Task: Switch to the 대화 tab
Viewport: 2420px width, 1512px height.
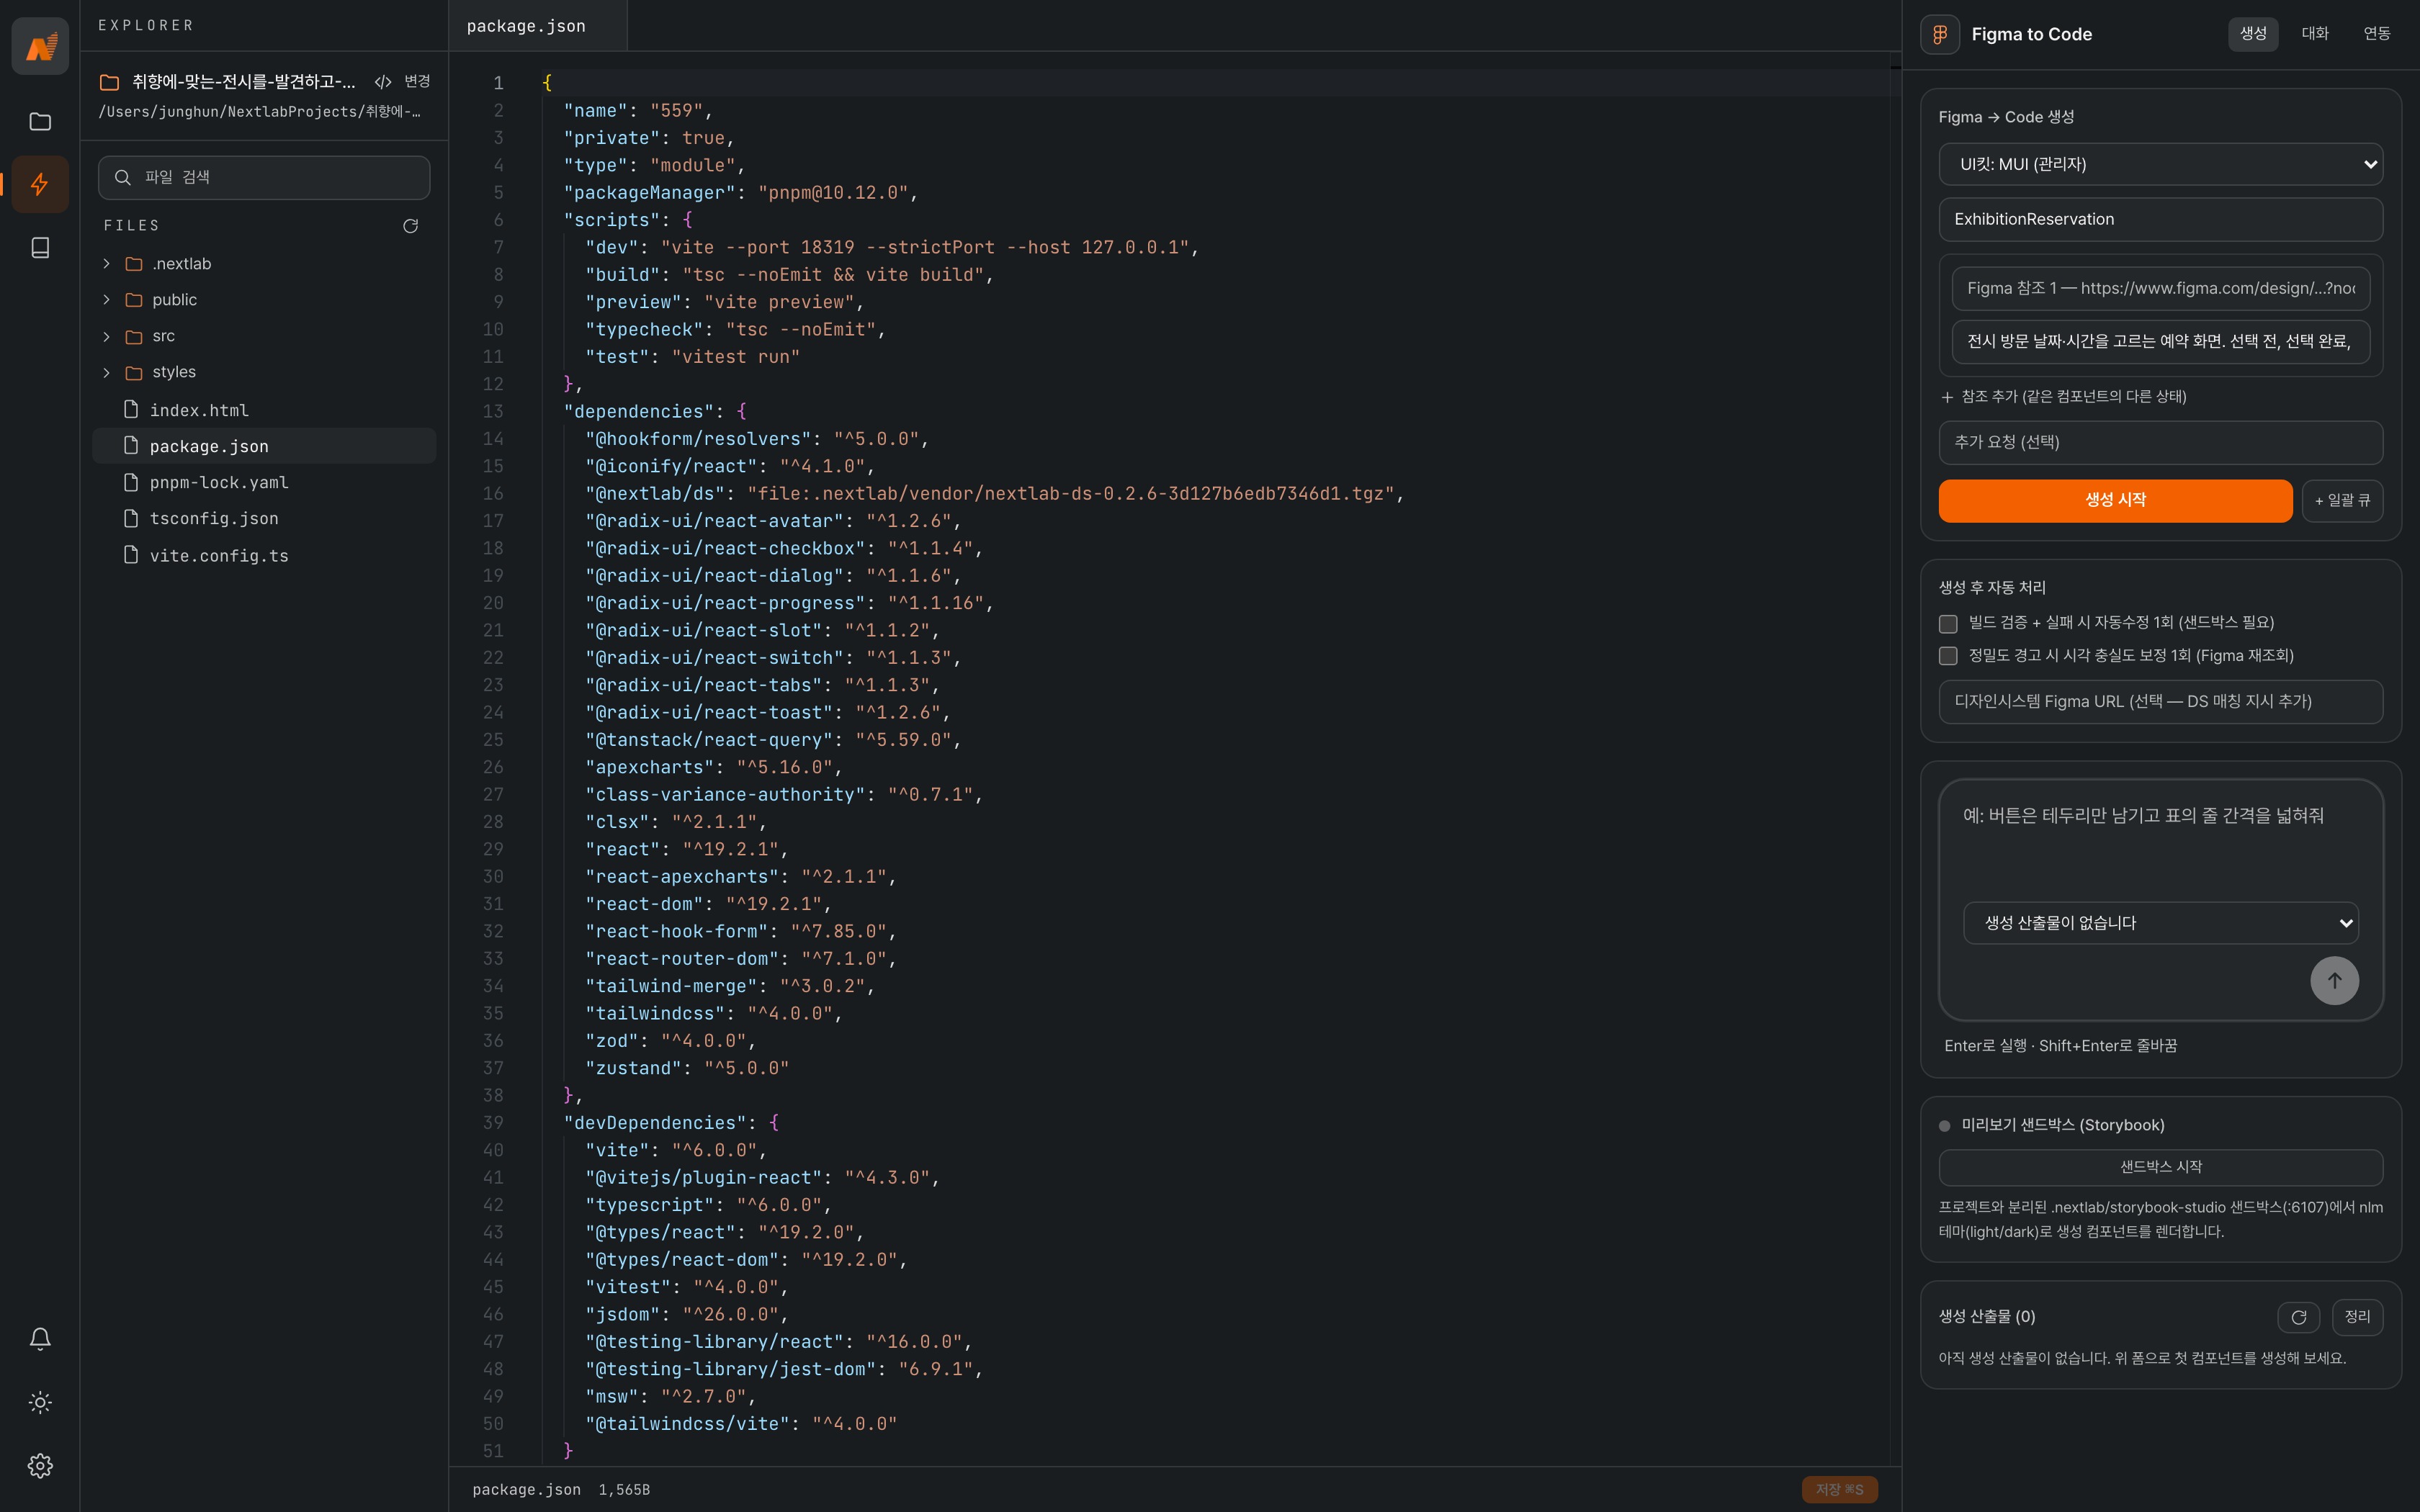Action: pyautogui.click(x=2315, y=34)
